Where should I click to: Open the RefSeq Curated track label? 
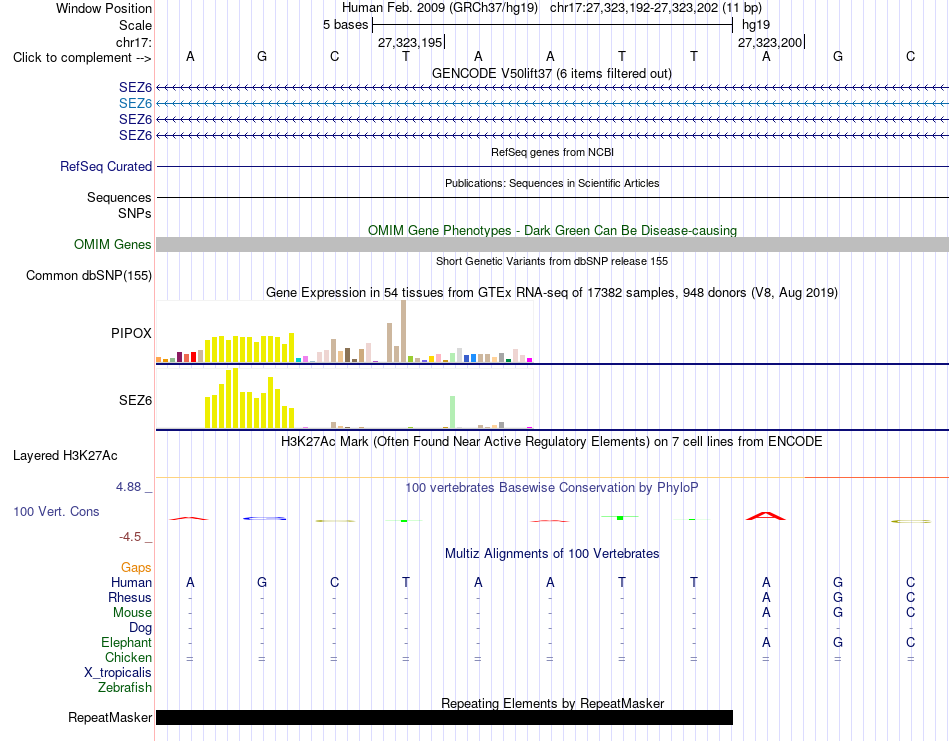[x=105, y=166]
